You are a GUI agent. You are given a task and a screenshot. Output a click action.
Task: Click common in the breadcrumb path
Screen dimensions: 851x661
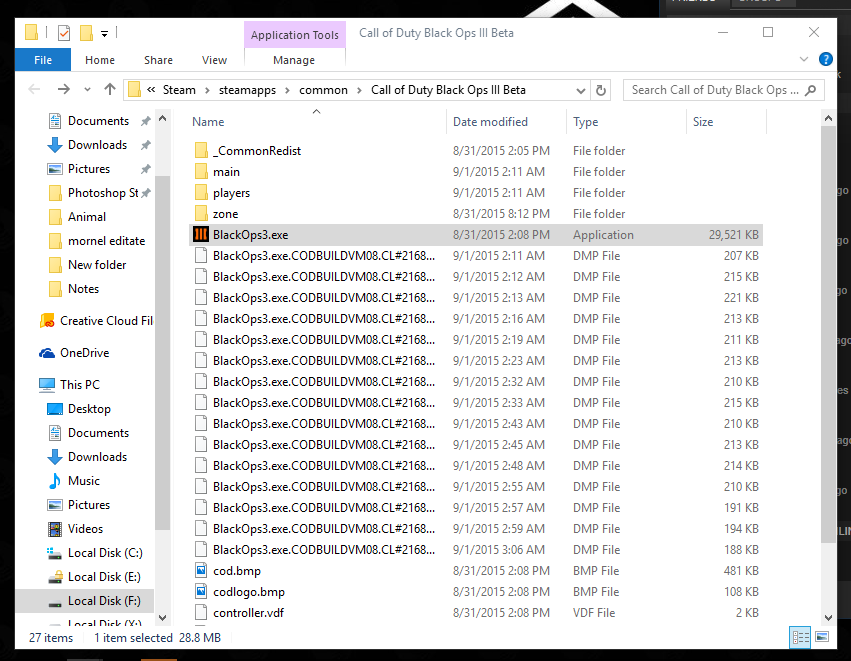click(323, 90)
